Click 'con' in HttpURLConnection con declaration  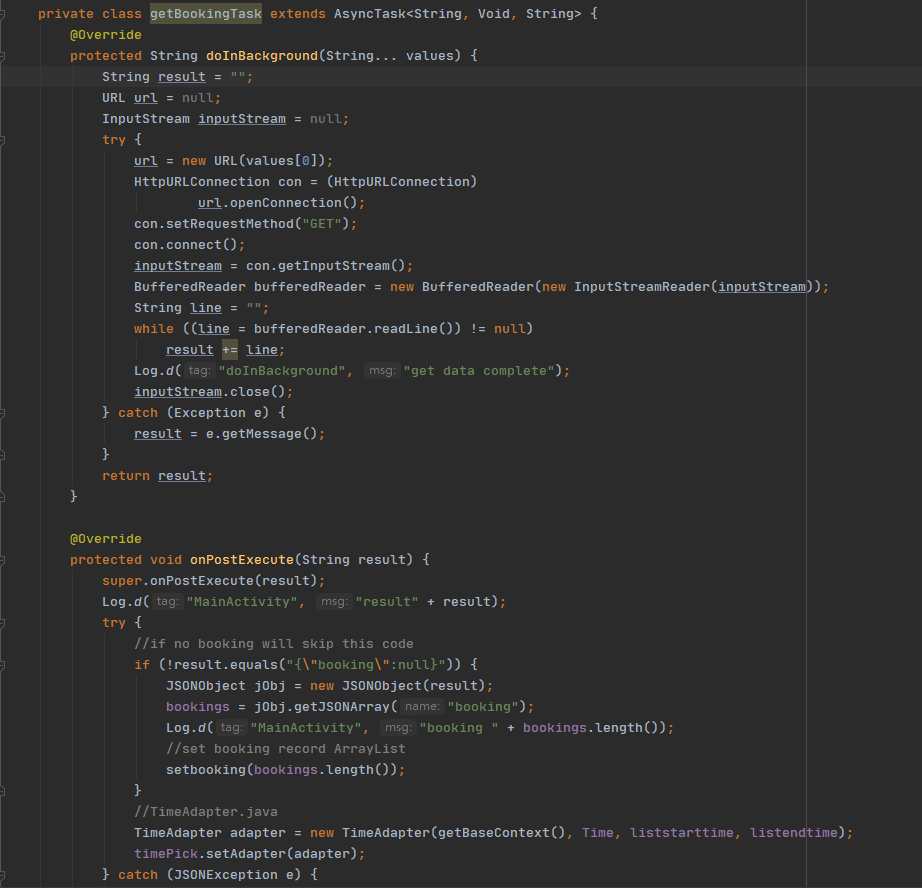tap(290, 182)
